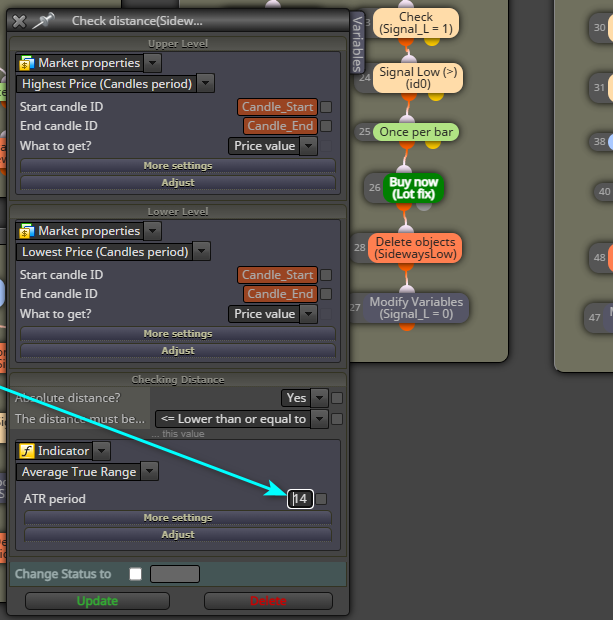Click the yellow output connector under Signal Low
613x620 pixels.
coord(435,96)
